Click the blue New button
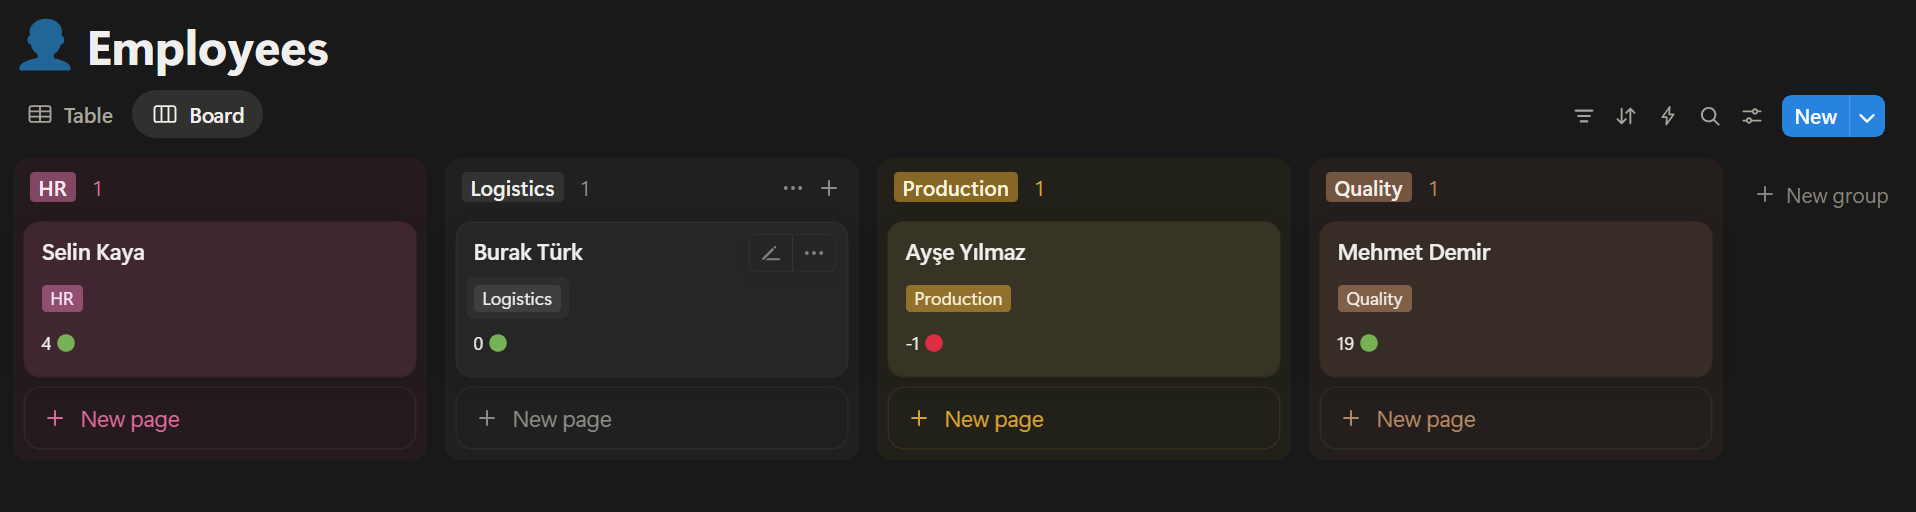 pos(1815,117)
